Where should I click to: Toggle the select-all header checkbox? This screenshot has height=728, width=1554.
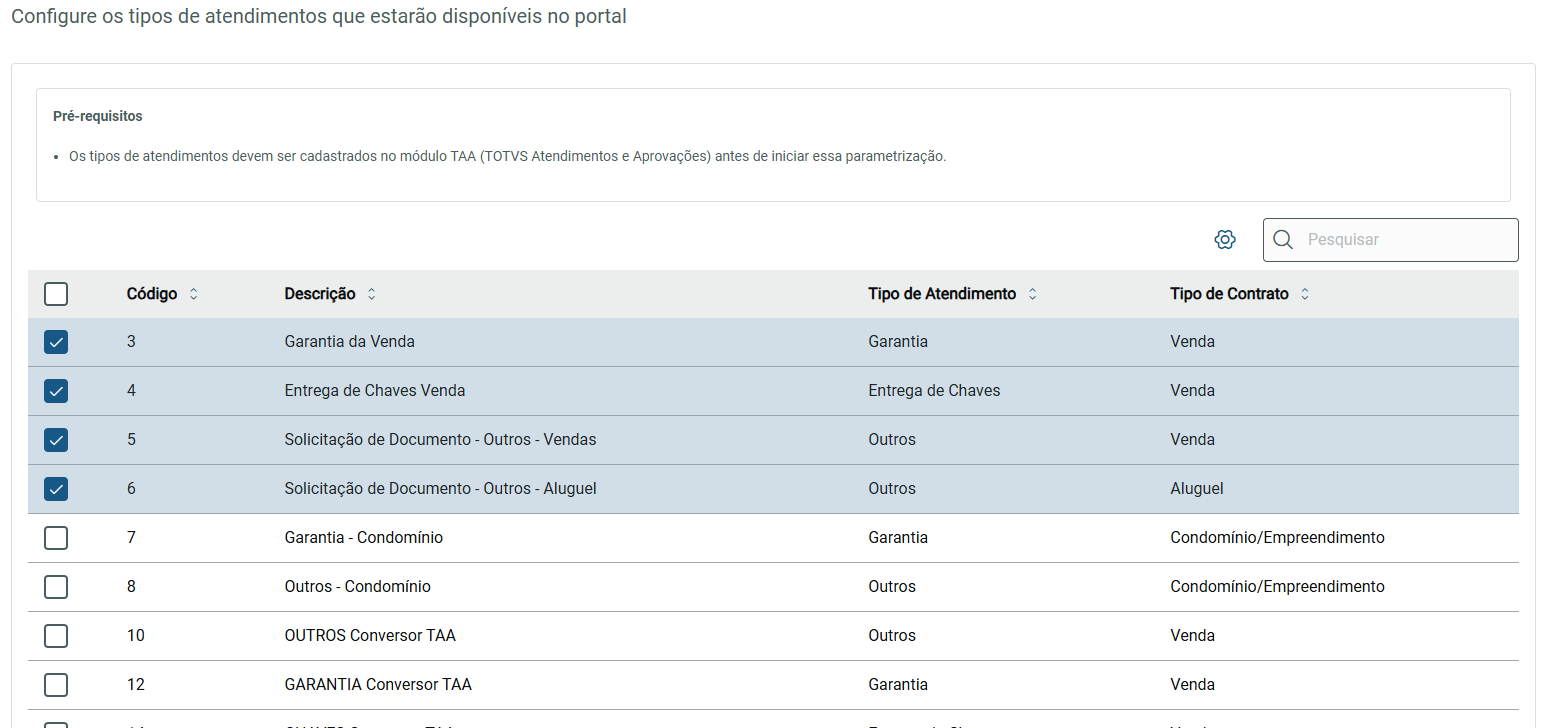tap(56, 294)
